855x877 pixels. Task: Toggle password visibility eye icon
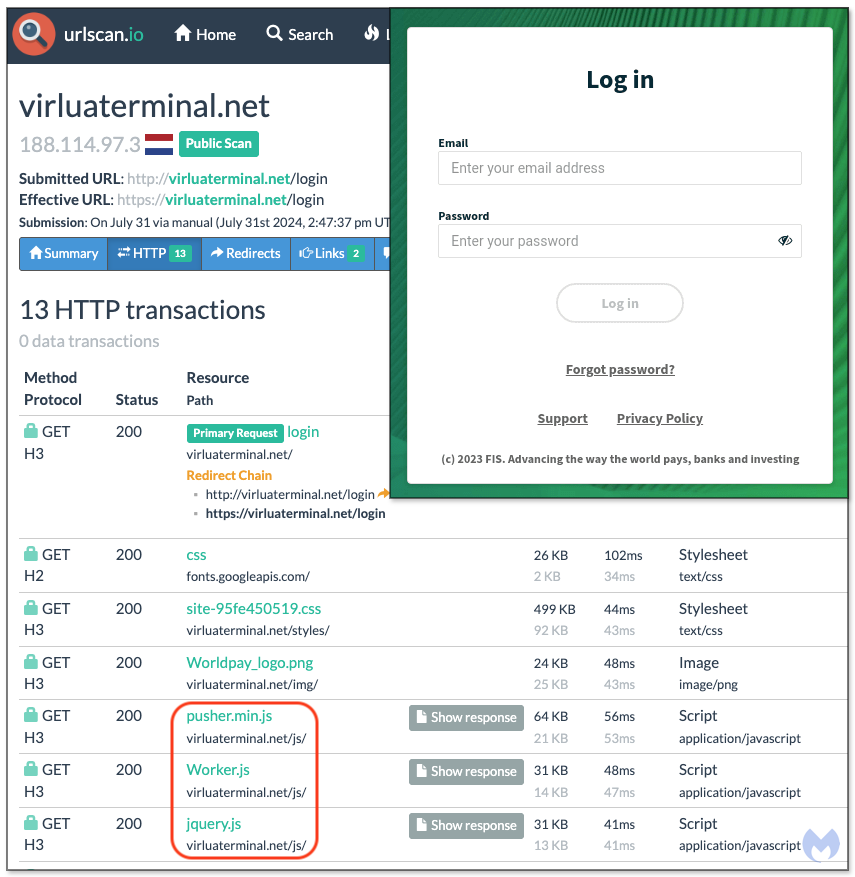point(785,241)
